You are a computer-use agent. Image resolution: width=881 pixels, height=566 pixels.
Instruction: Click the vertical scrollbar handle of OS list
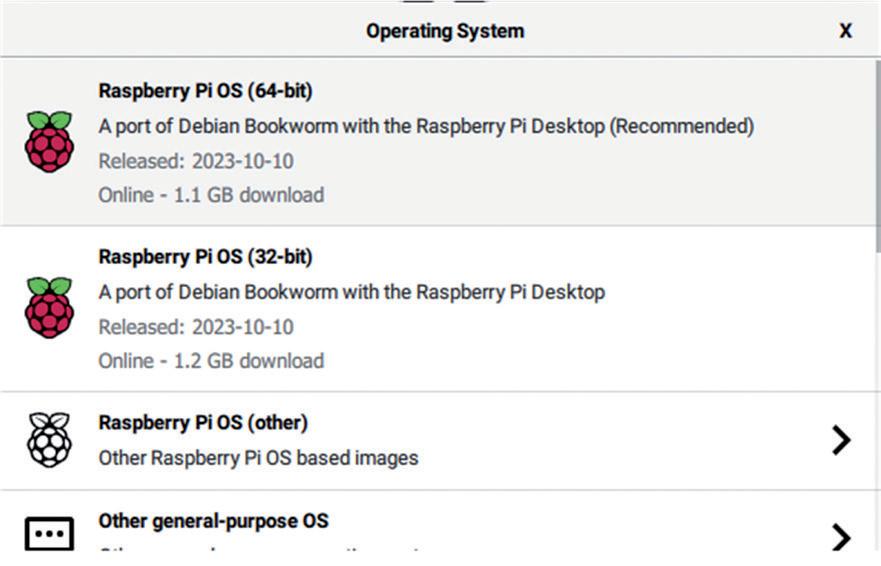[878, 156]
